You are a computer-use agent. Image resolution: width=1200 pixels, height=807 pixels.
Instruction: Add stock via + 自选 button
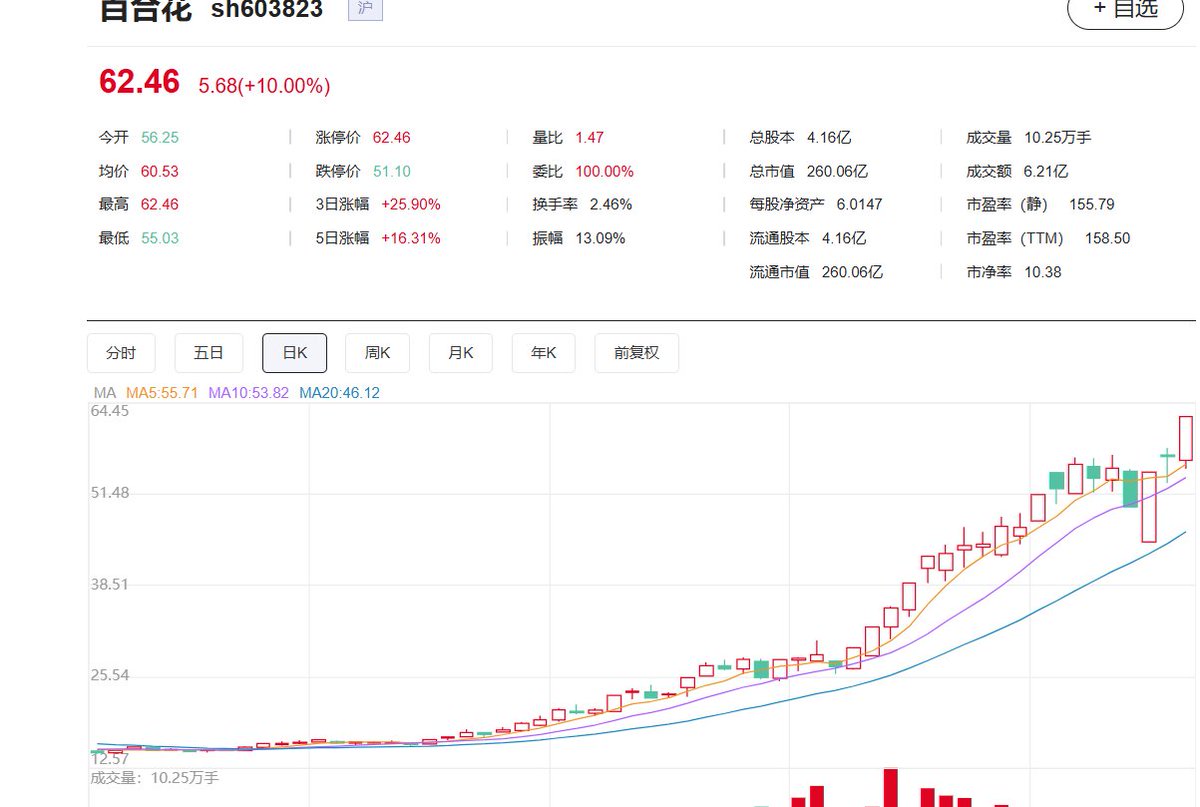pyautogui.click(x=1125, y=9)
